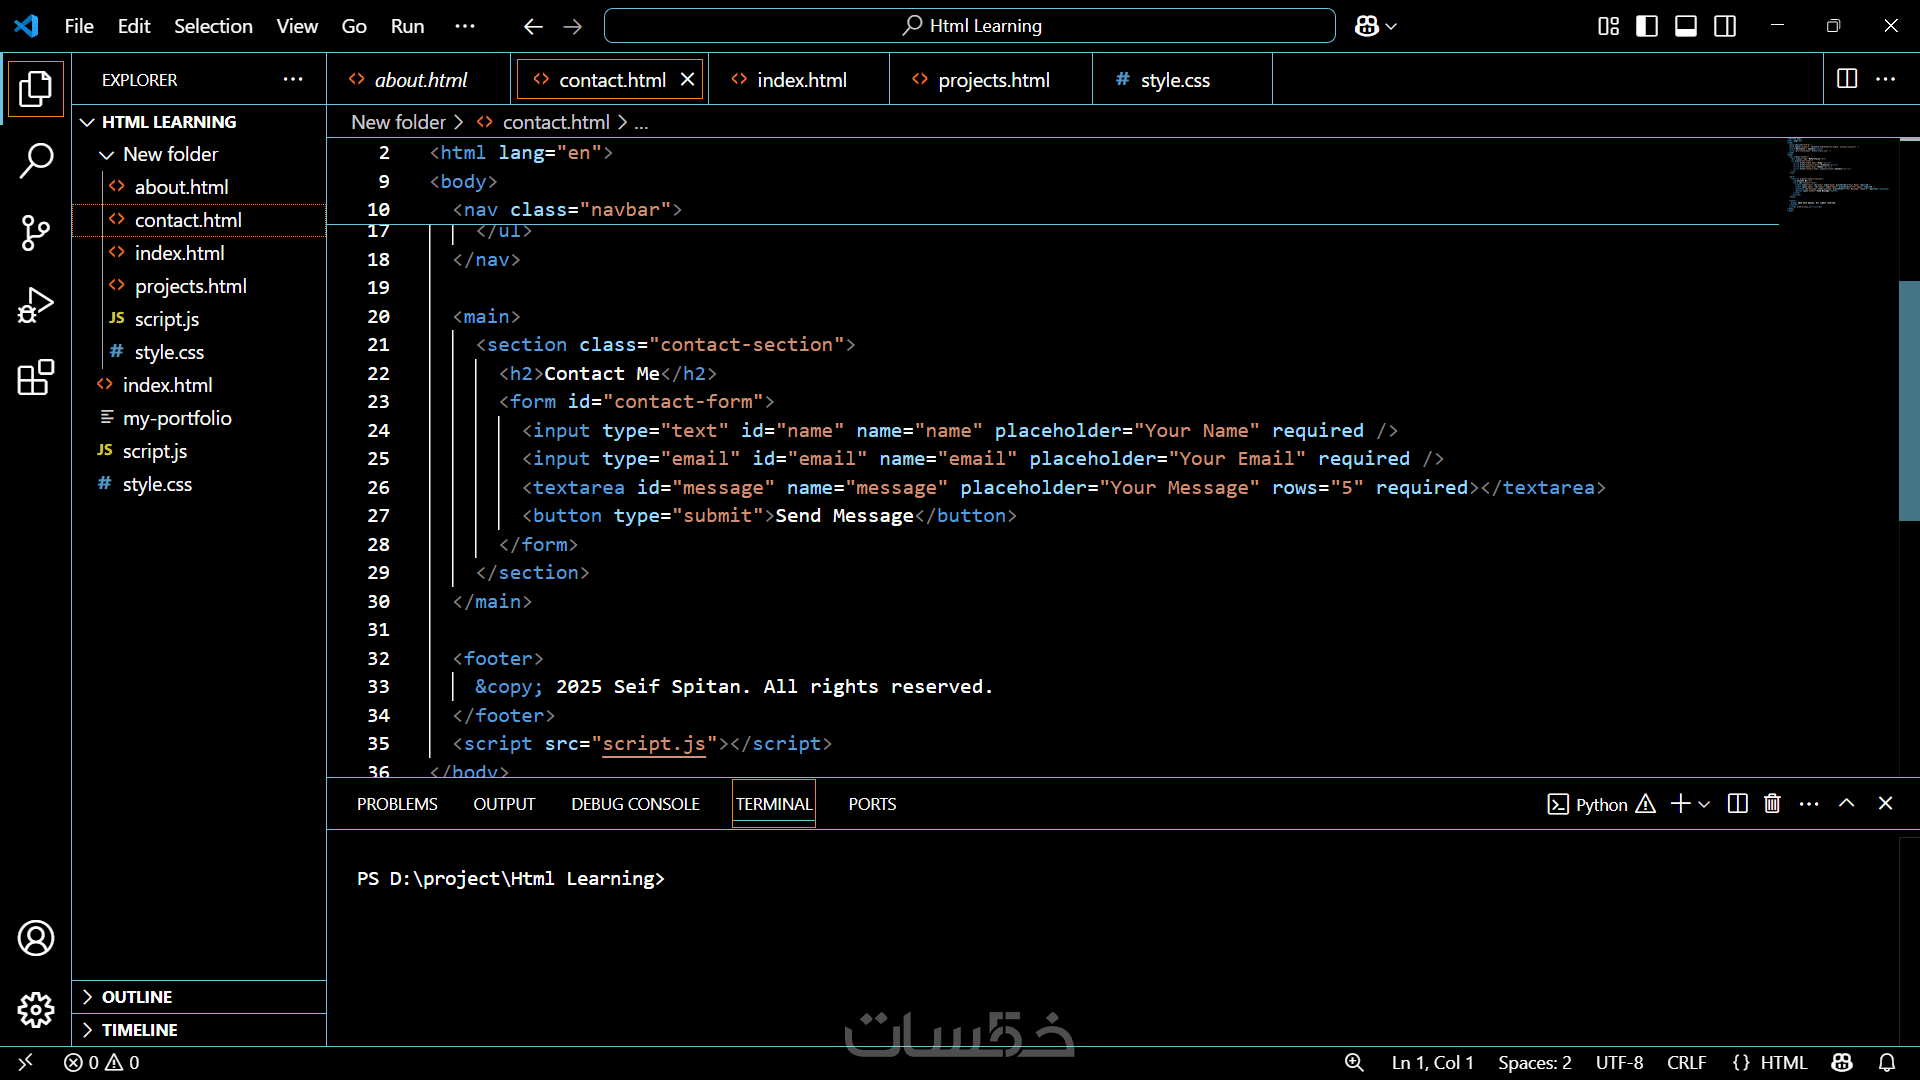Viewport: 1920px width, 1080px height.
Task: Click the Manage gear icon
Action: click(x=36, y=1010)
